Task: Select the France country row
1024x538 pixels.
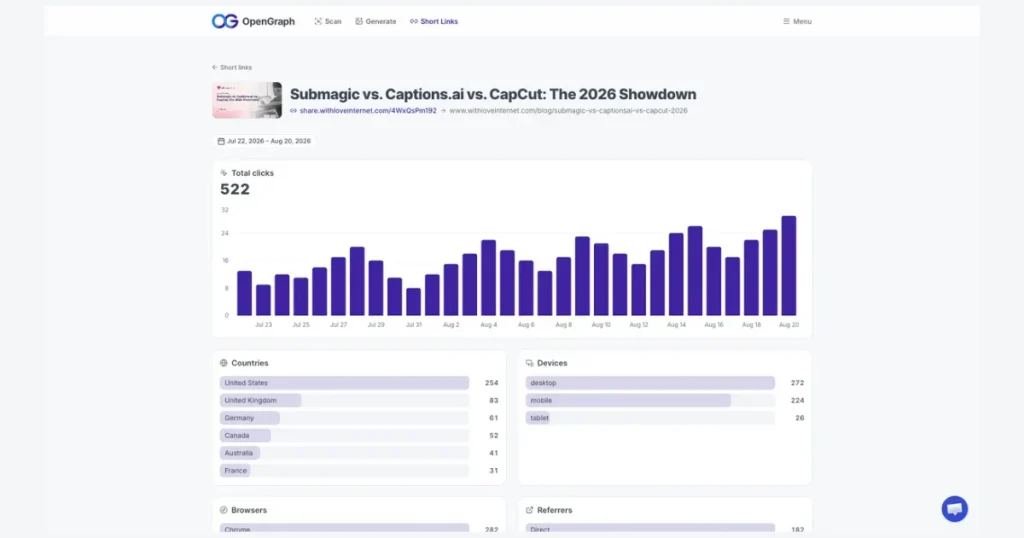Action: click(359, 471)
